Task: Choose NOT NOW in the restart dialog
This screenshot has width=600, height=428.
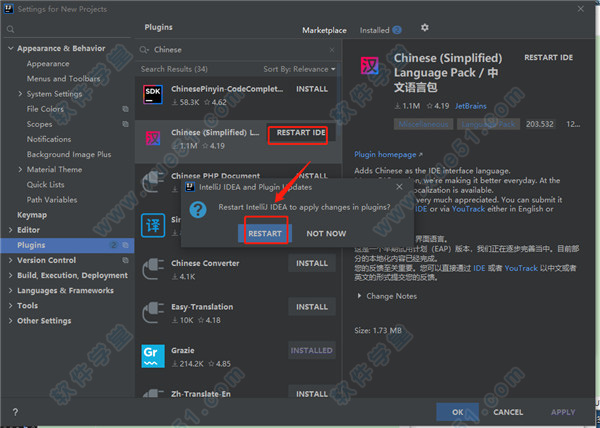Action: (x=326, y=232)
